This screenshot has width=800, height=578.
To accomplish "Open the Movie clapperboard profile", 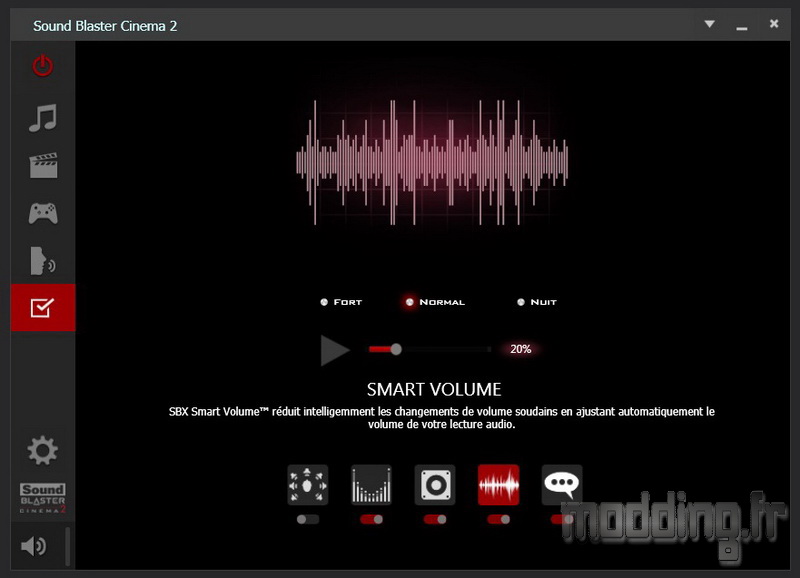I will tap(43, 165).
